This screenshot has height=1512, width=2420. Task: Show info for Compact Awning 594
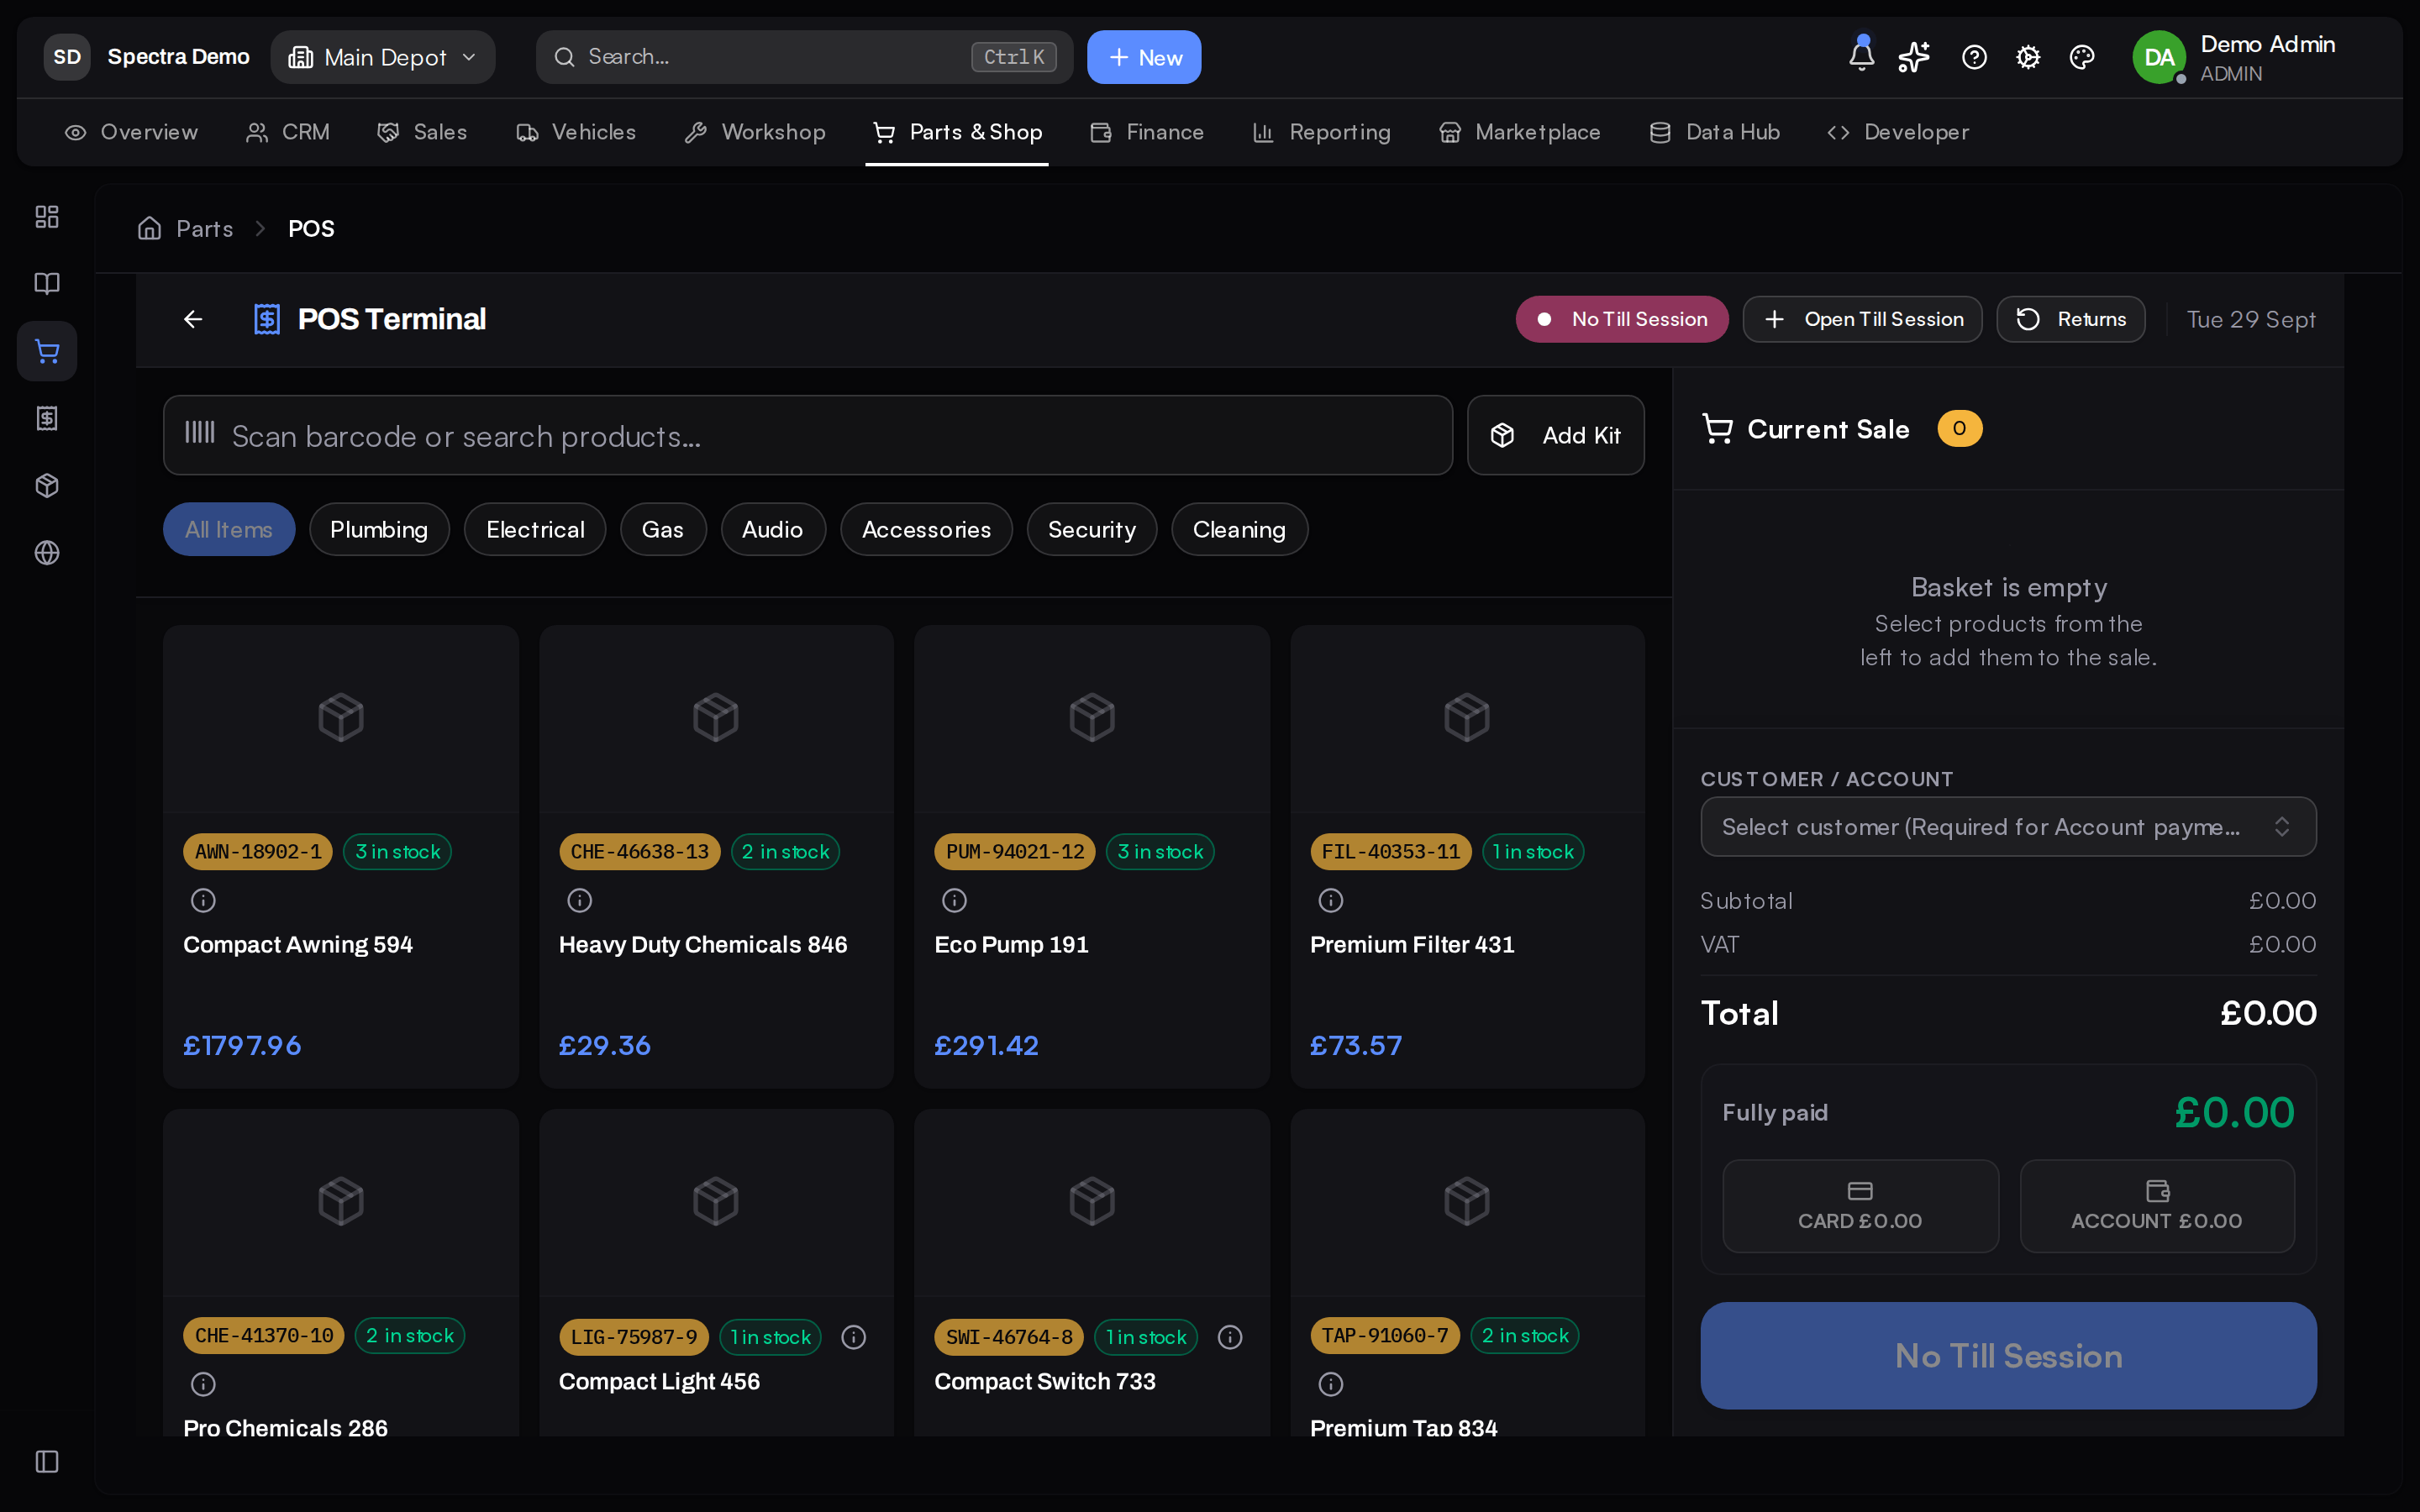[203, 901]
